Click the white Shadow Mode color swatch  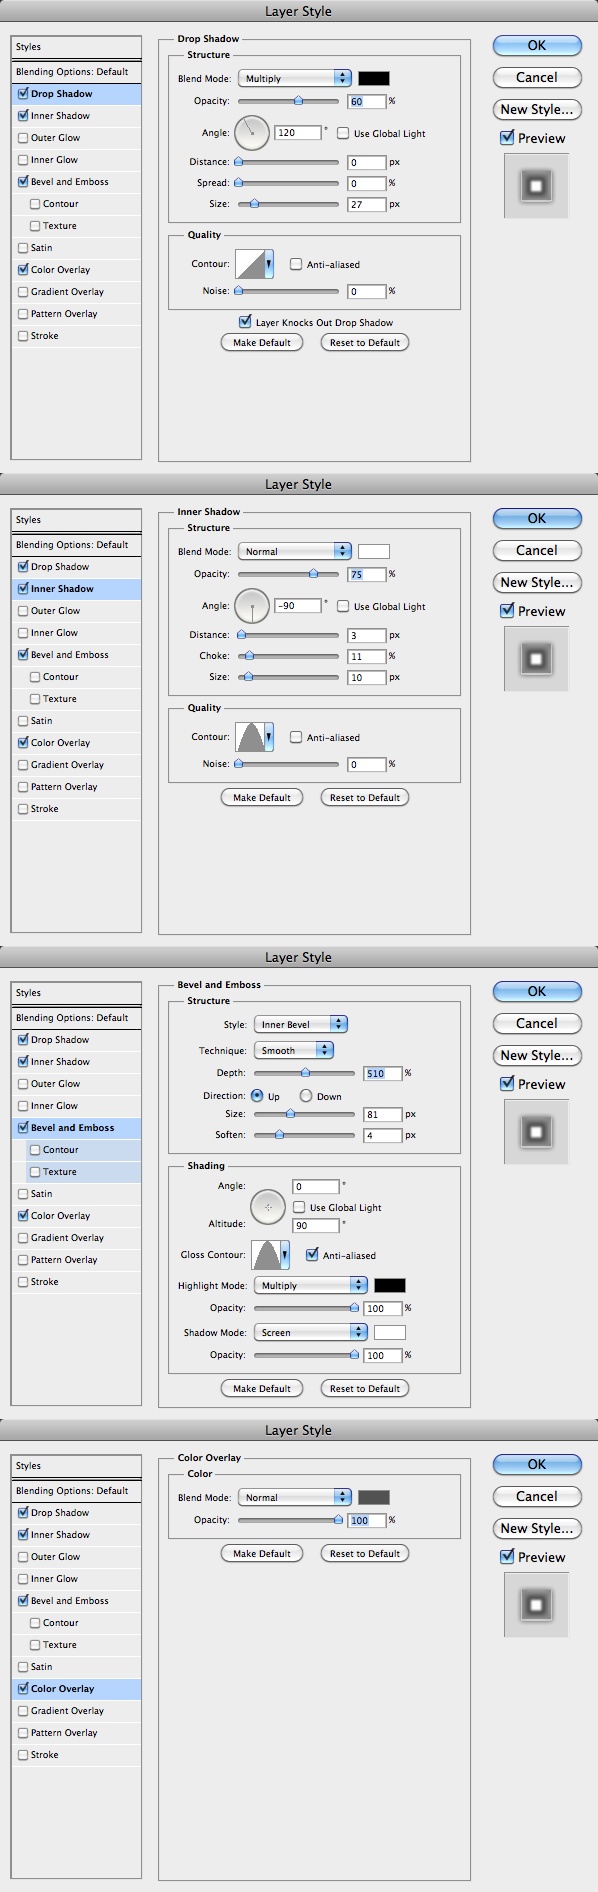tap(390, 1332)
